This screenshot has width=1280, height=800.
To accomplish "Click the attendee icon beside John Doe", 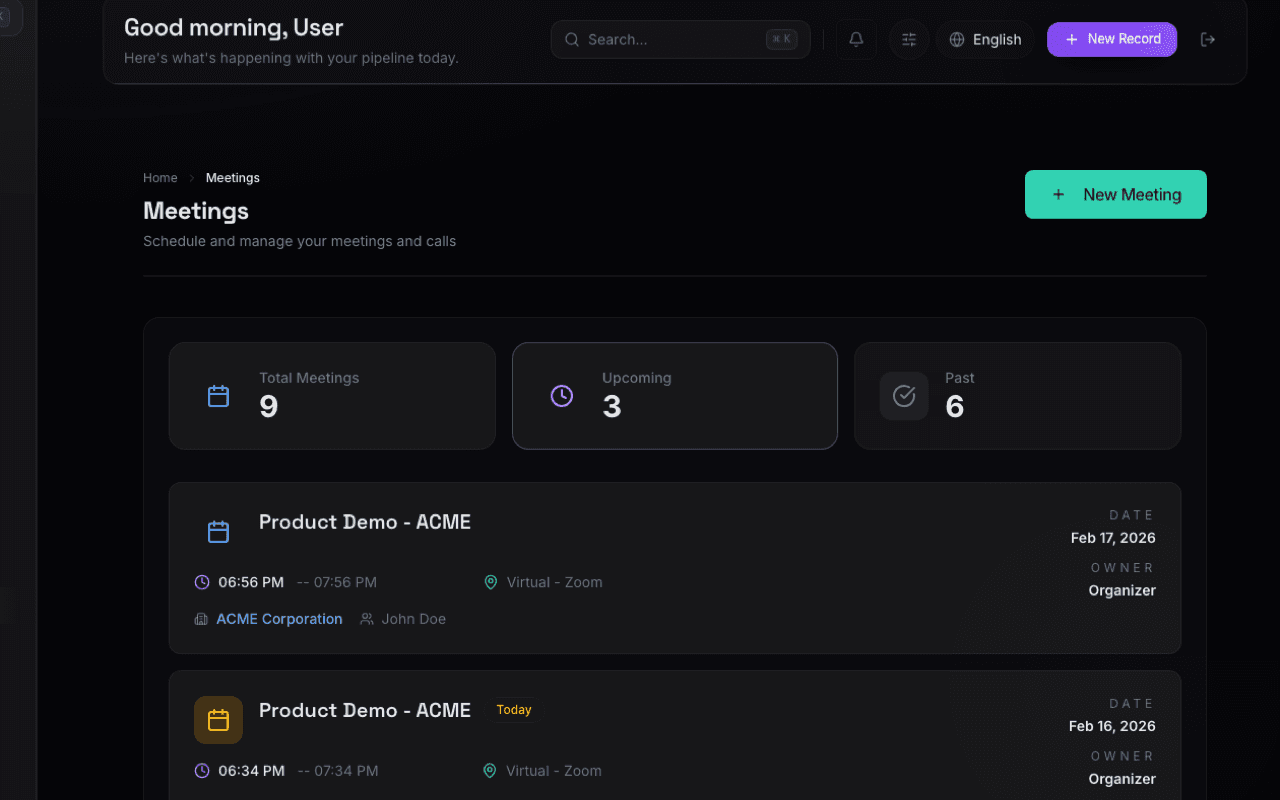I will click(x=366, y=619).
